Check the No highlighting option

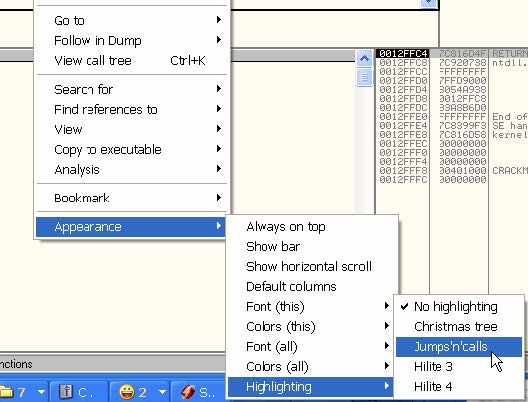pyautogui.click(x=458, y=306)
